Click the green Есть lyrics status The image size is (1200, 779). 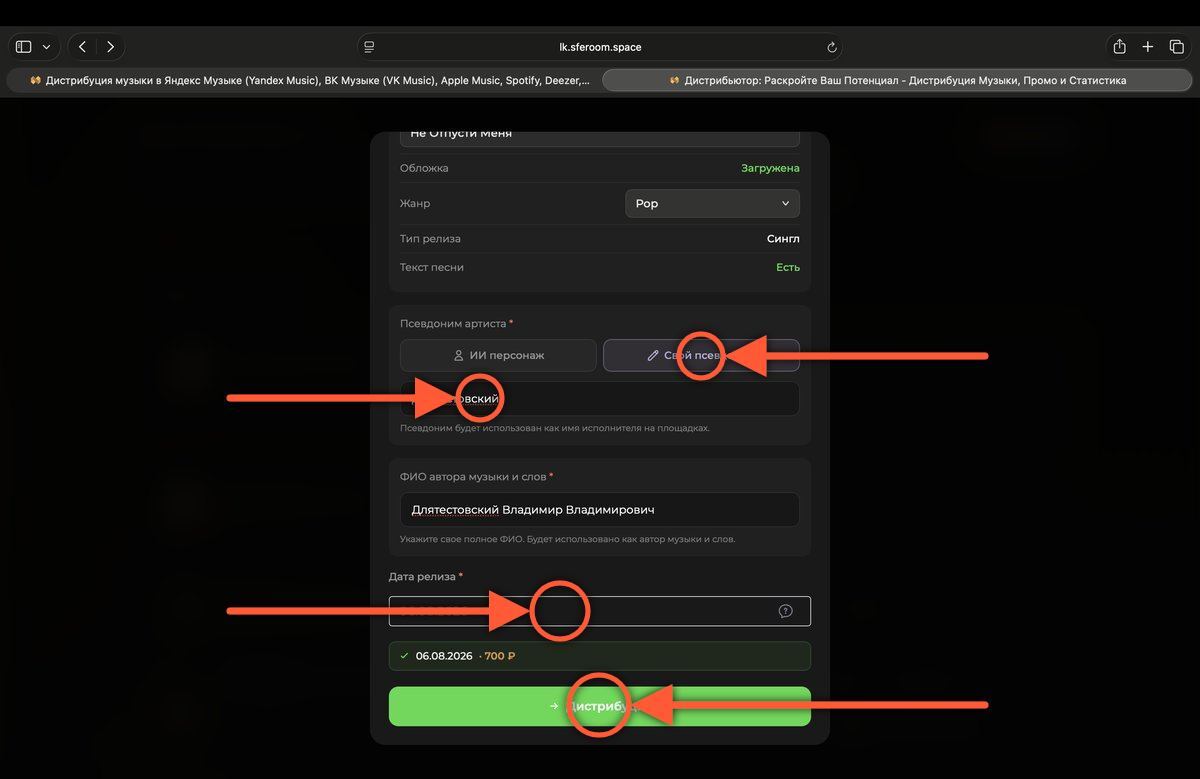(x=788, y=267)
